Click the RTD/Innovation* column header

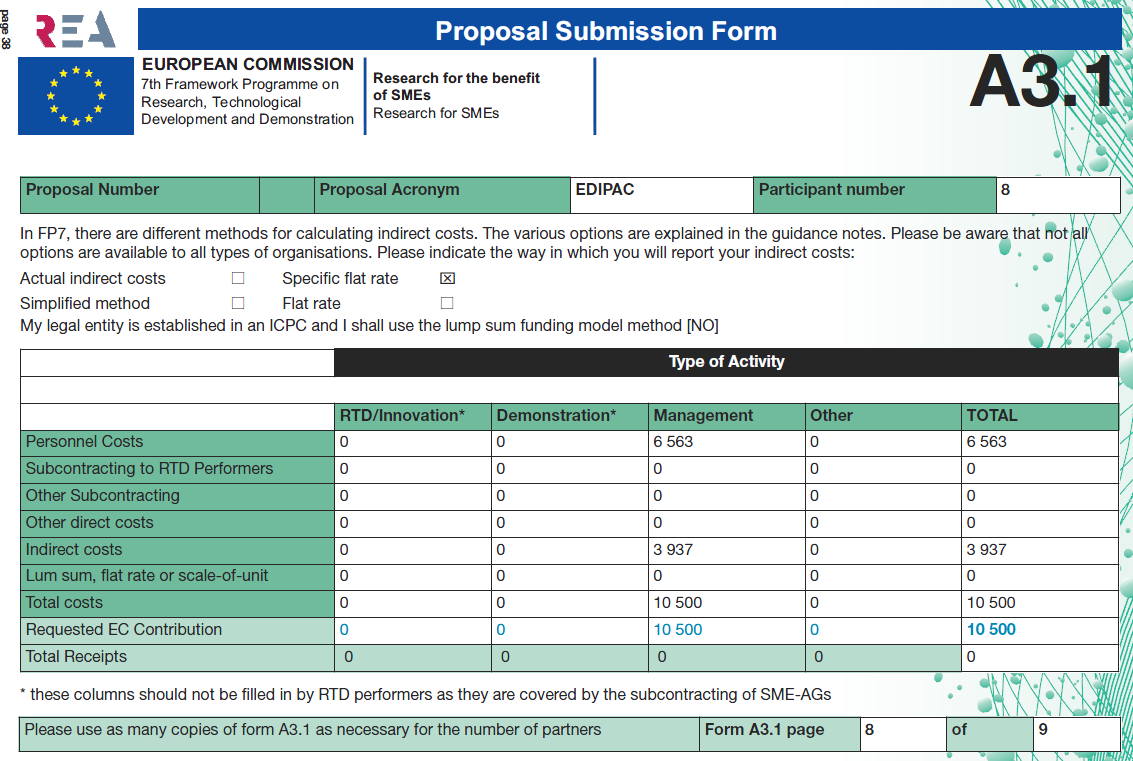pyautogui.click(x=413, y=416)
